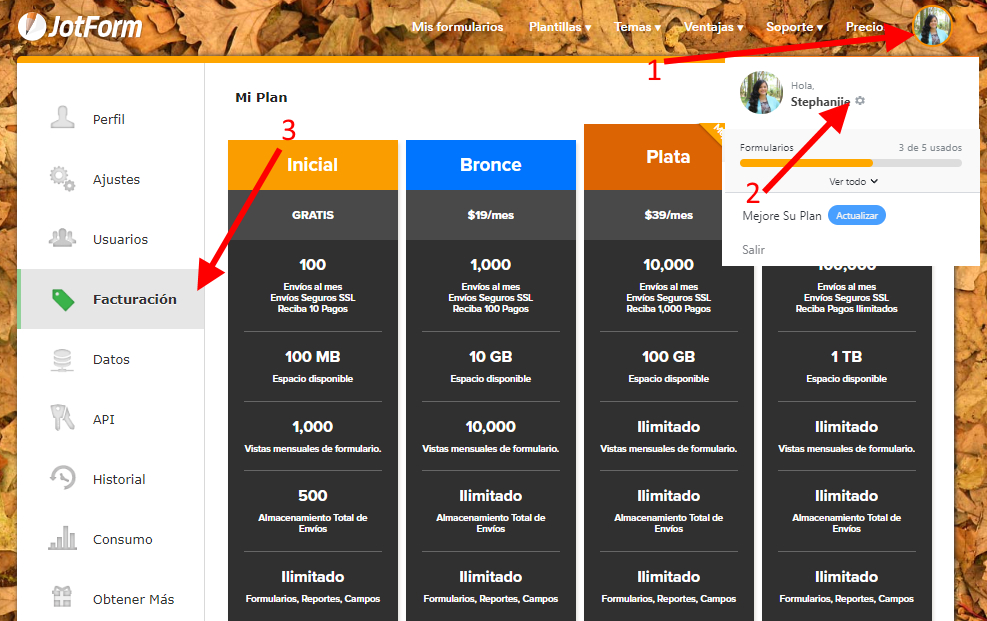
Task: Go to Mis formularios
Action: click(458, 27)
